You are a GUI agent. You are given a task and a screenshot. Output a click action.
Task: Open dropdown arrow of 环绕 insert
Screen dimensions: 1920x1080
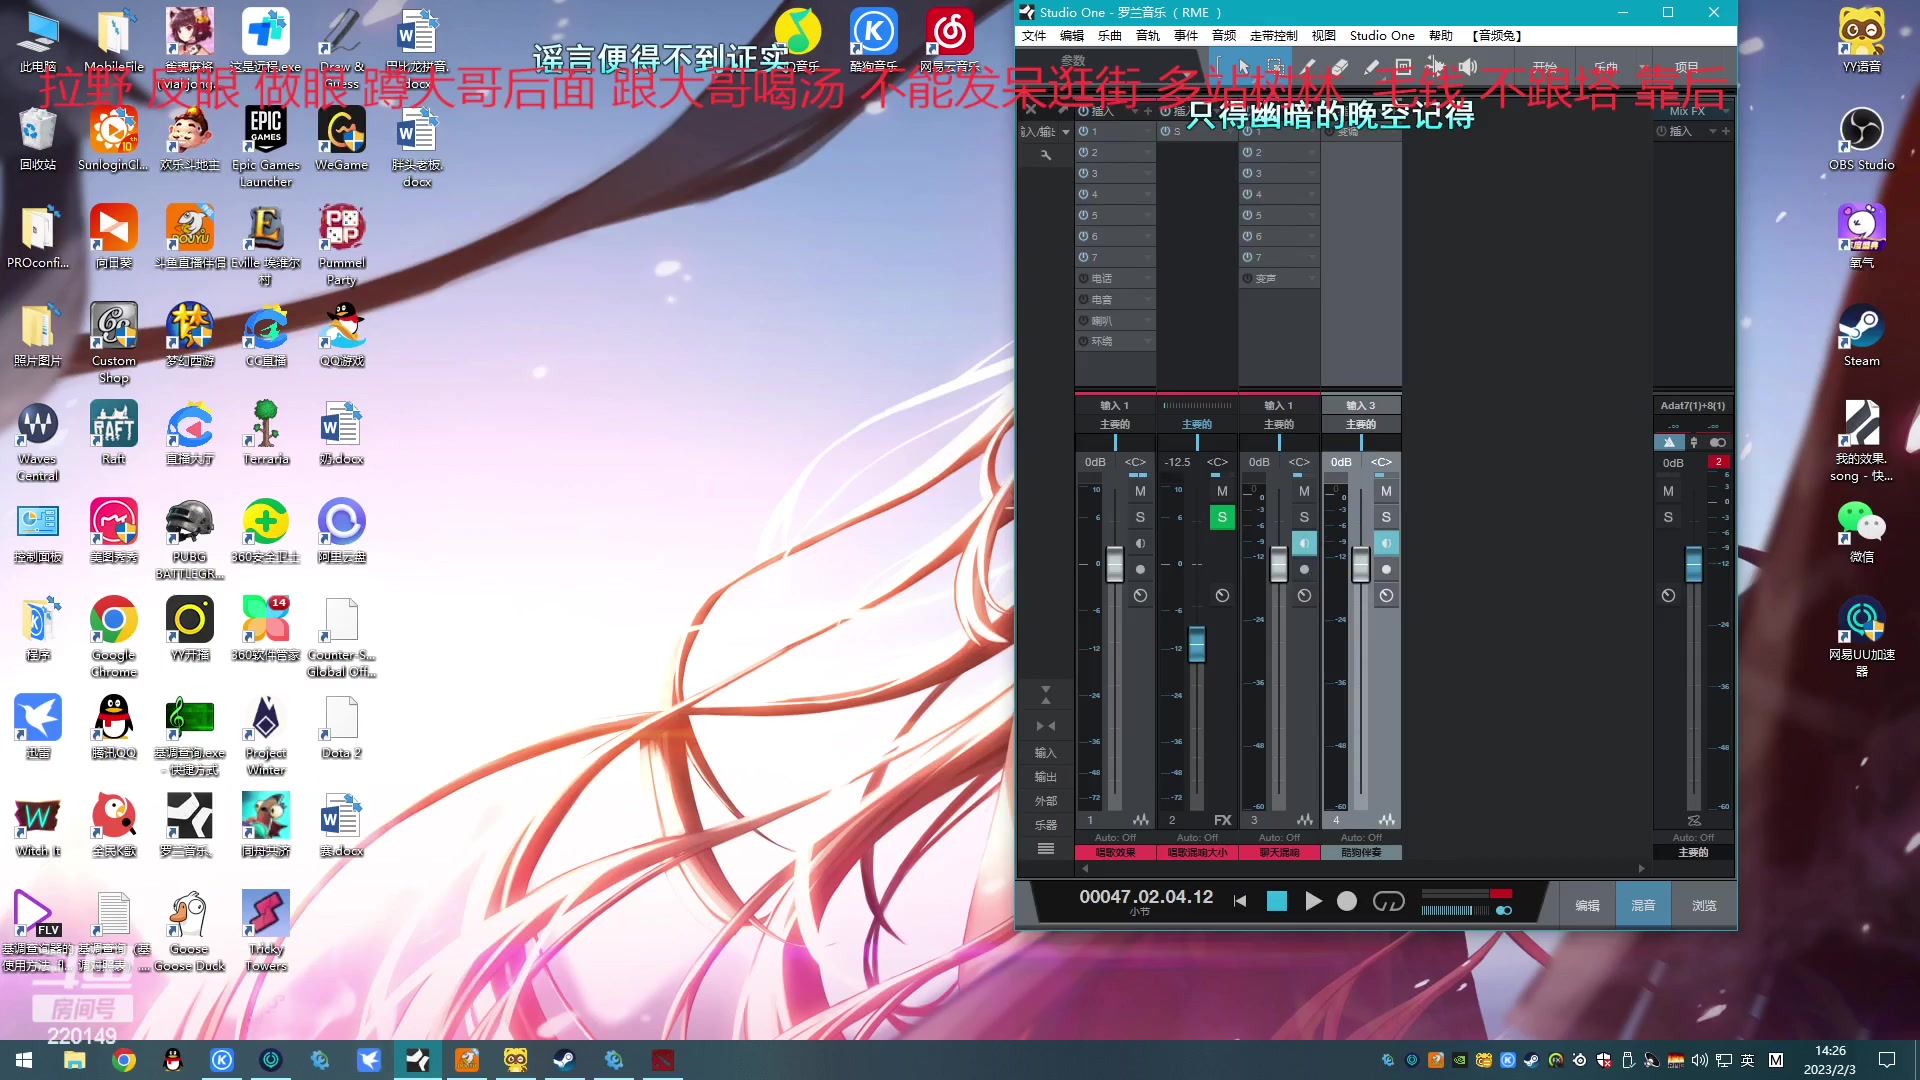click(x=1148, y=341)
